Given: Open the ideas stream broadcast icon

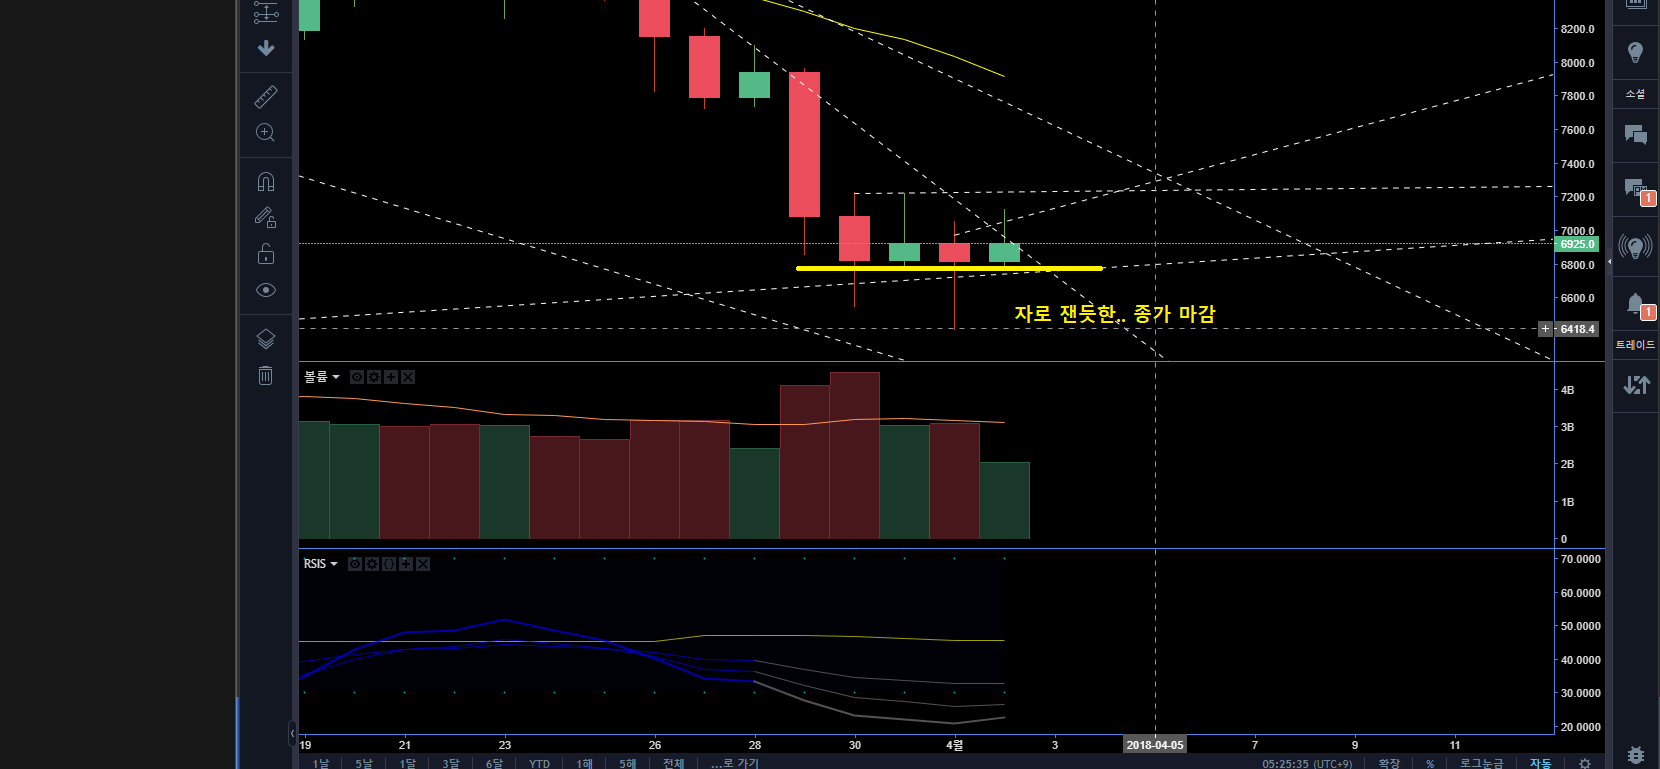Looking at the screenshot, I should click(x=1636, y=246).
